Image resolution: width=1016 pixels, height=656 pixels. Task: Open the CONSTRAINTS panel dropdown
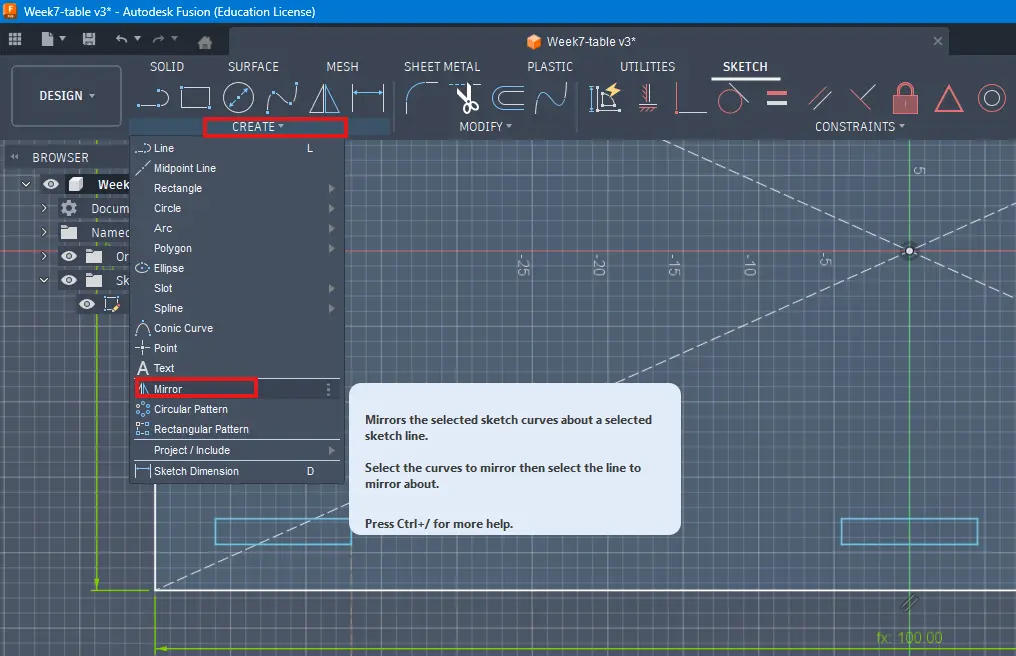(x=860, y=126)
